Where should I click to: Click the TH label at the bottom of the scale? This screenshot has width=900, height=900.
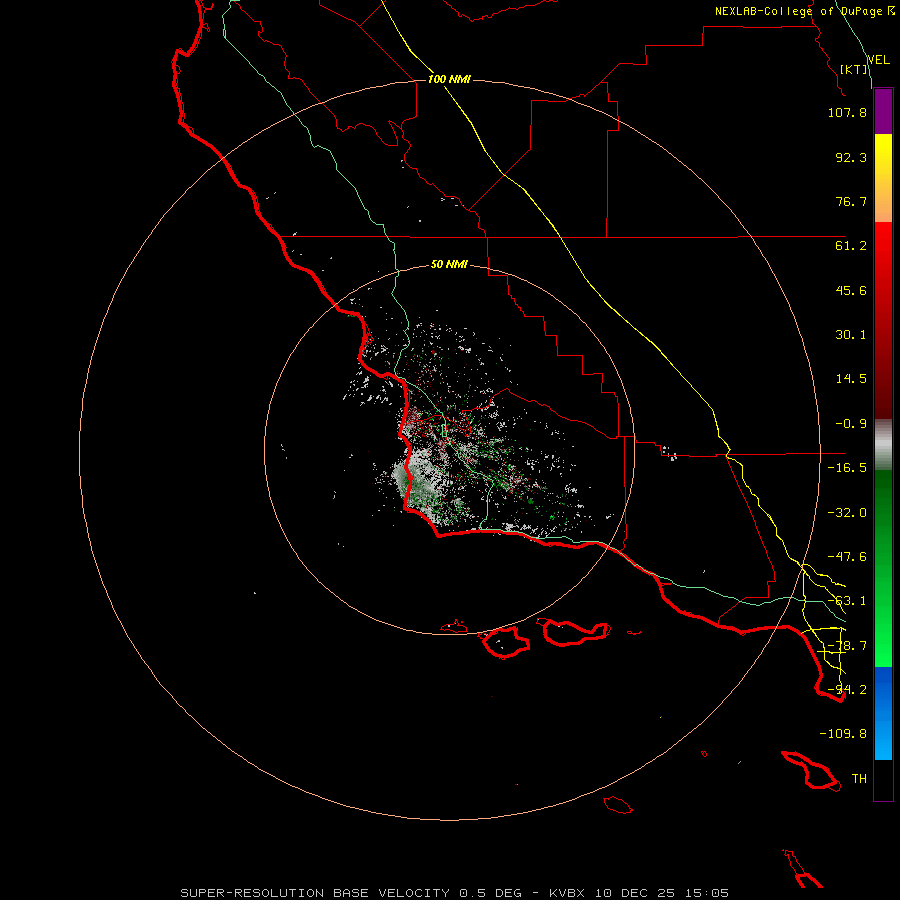(x=859, y=779)
